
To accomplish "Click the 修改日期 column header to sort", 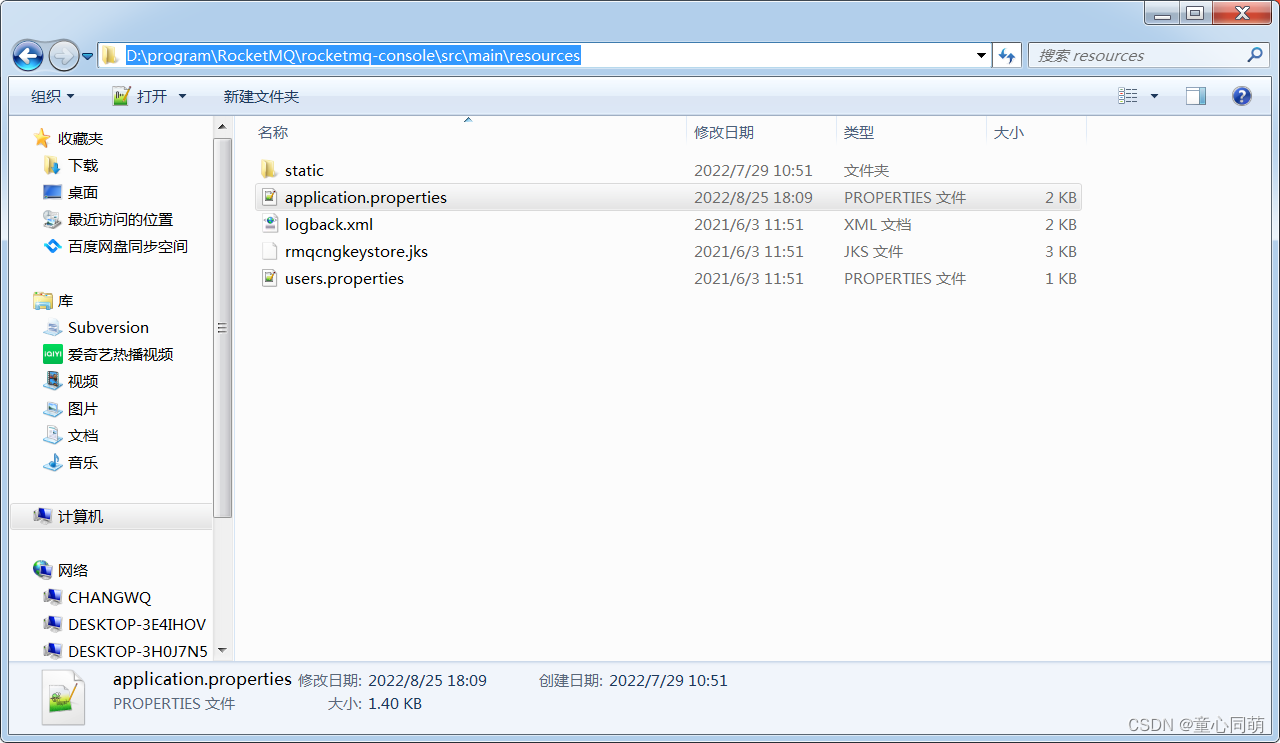I will 723,131.
